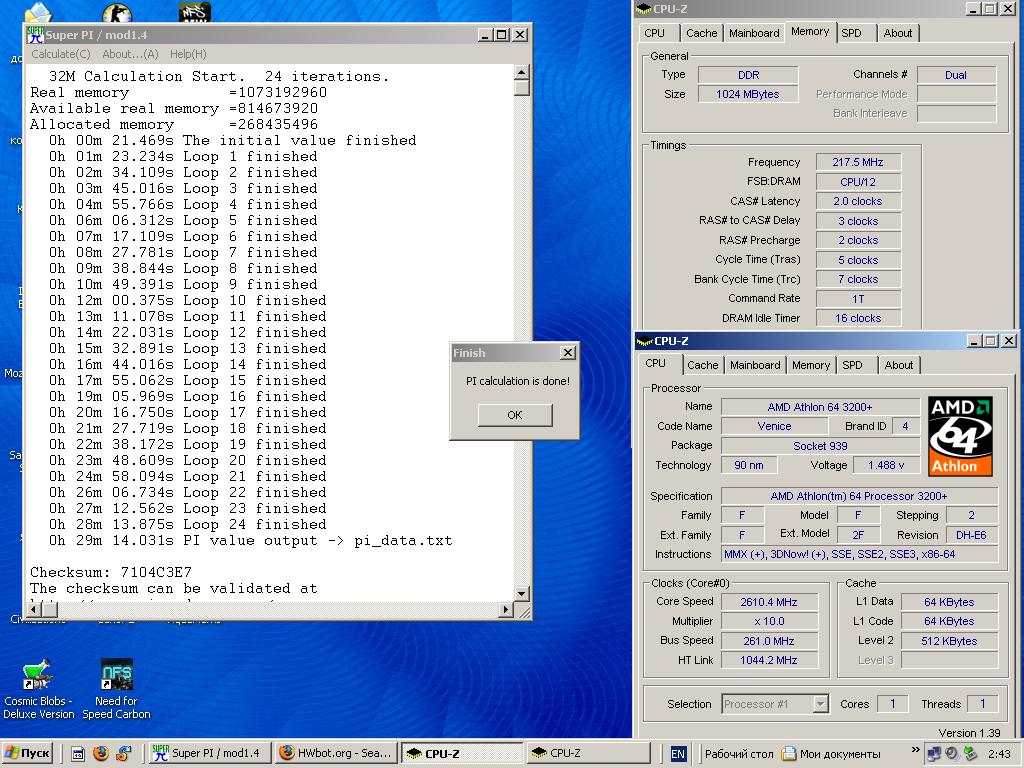
Task: Click the Name field AMD Athlon 64 3200+
Action: (820, 407)
